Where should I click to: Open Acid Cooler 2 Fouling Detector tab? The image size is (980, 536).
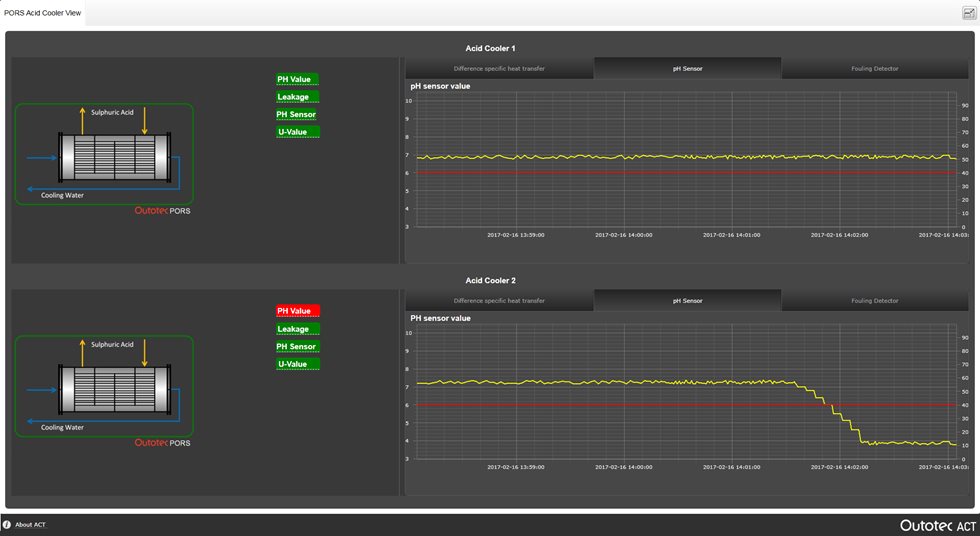pyautogui.click(x=874, y=301)
